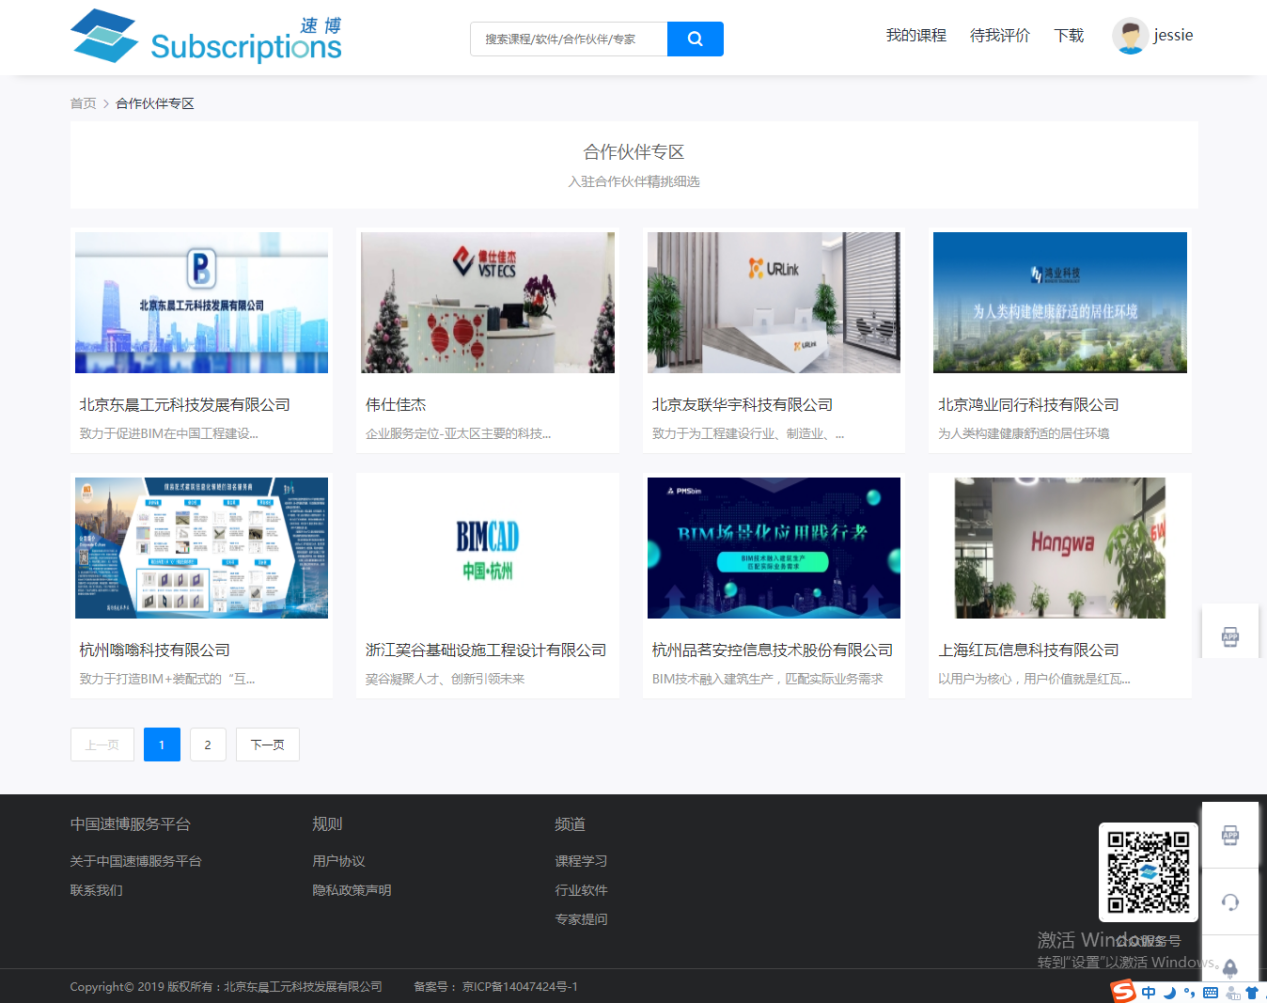Click description 致力于促进BIM在中国工程建设...

coord(169,434)
